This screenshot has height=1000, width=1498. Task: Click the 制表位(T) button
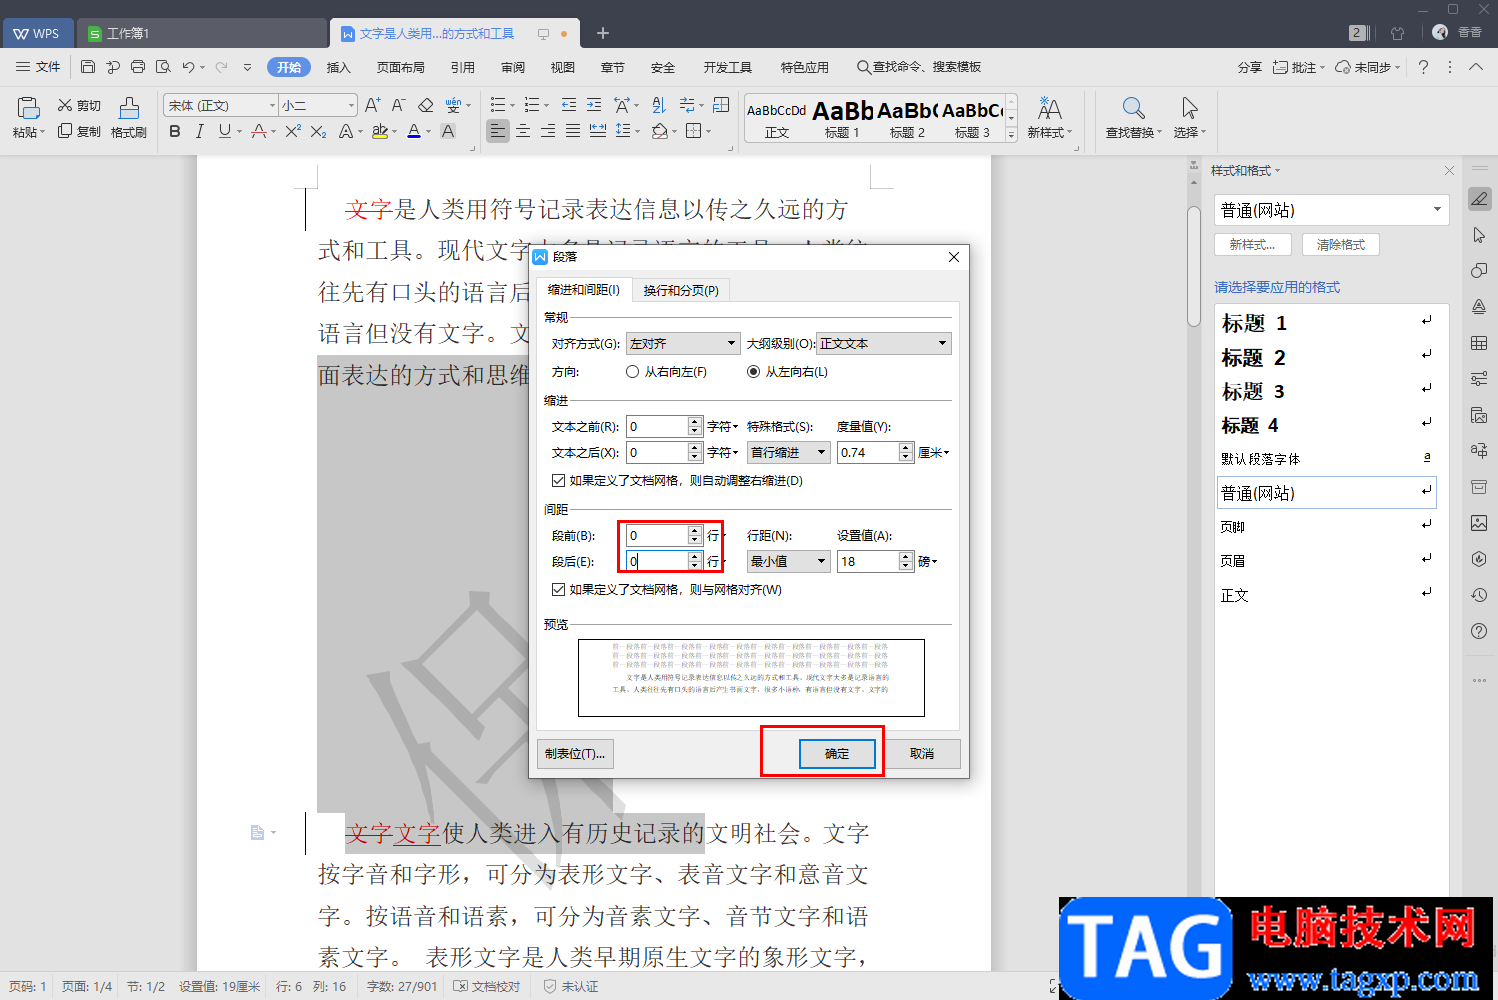click(x=575, y=754)
